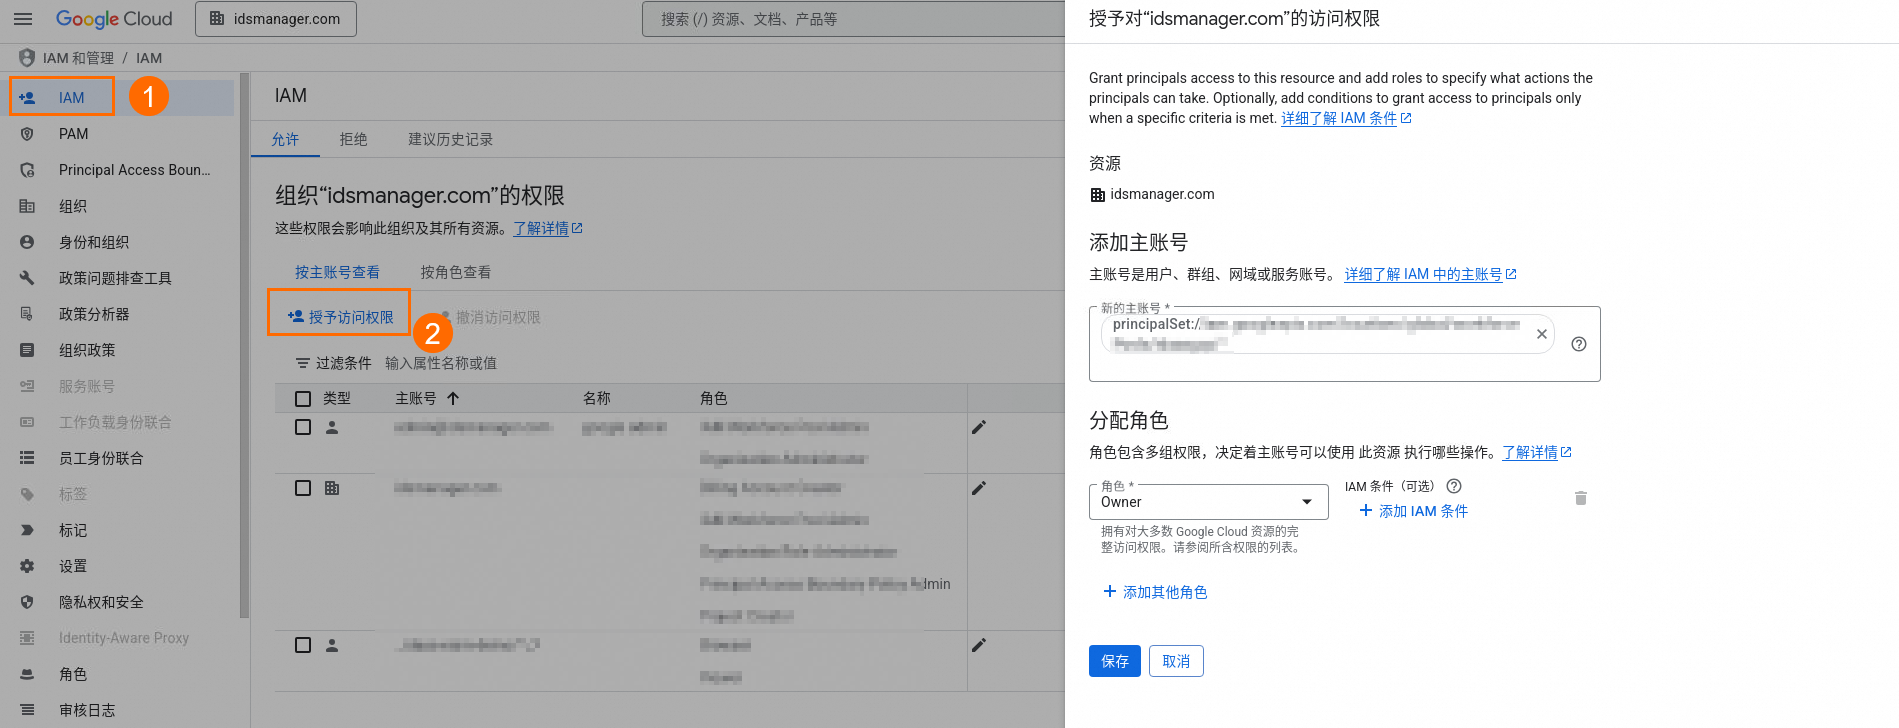This screenshot has height=728, width=1899.
Task: Click the 保存 button
Action: 1115,661
